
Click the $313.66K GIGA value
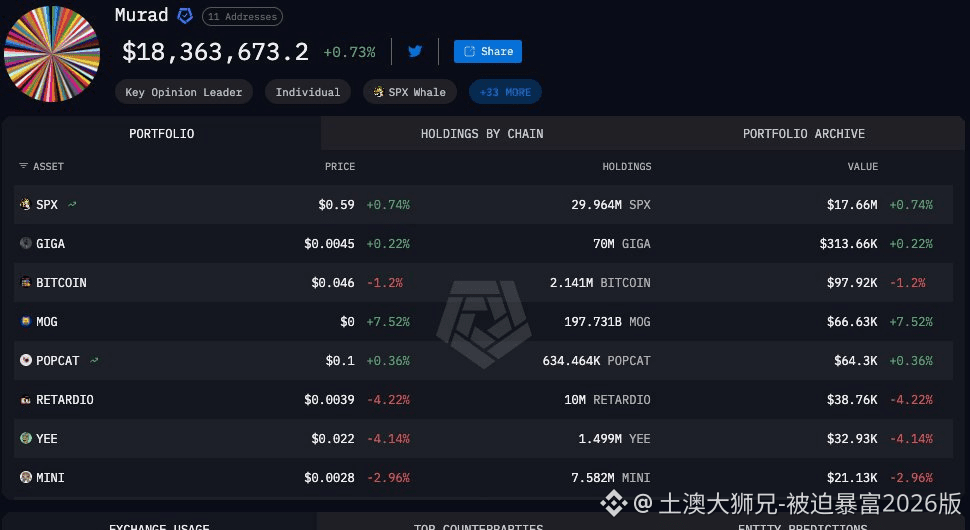848,244
